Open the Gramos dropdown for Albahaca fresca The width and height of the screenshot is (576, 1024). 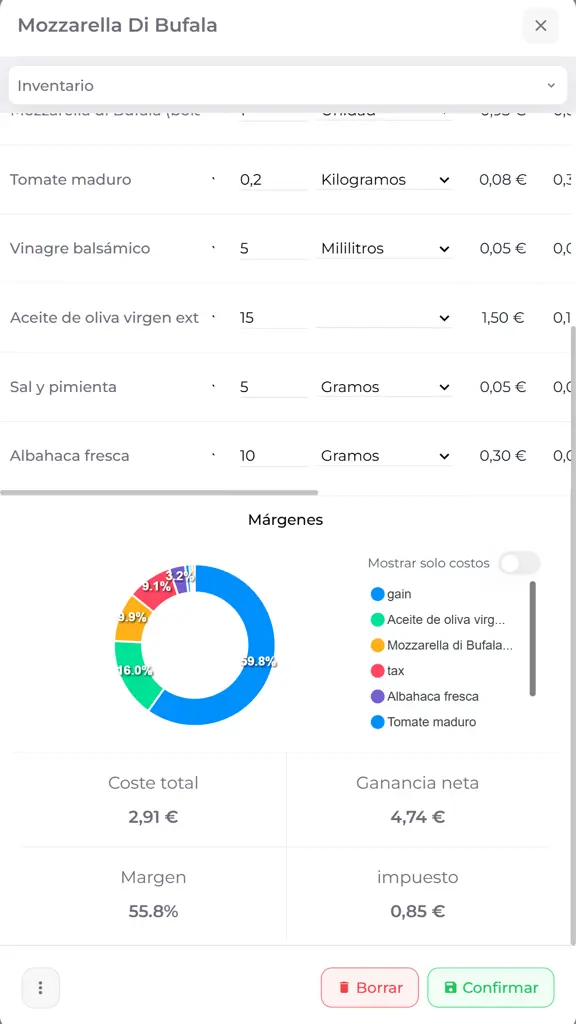pos(385,455)
